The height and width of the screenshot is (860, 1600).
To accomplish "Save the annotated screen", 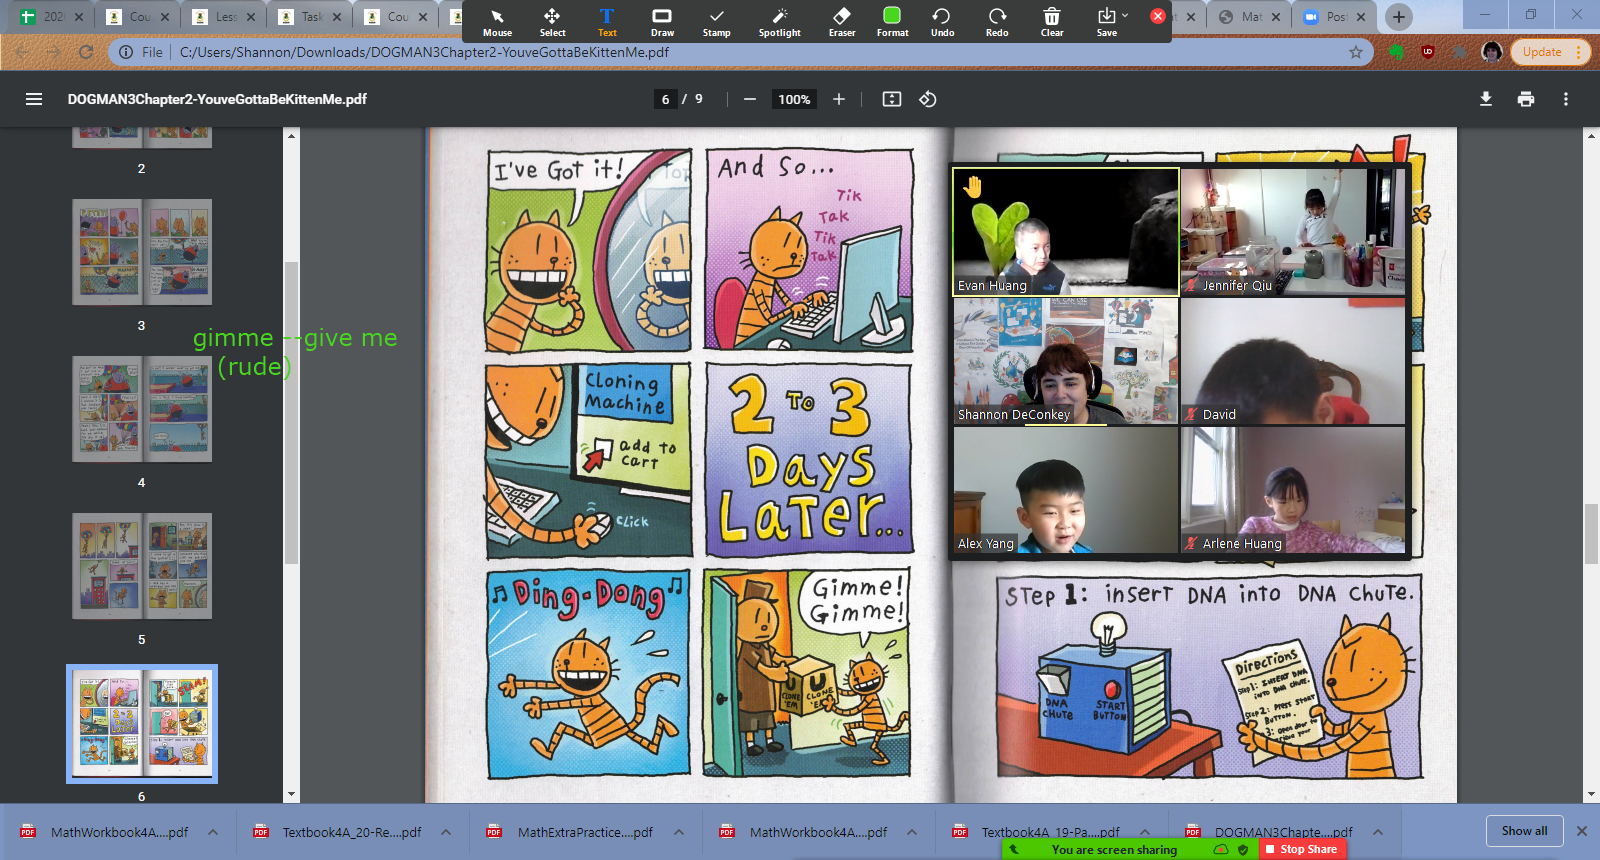I will [x=1106, y=21].
